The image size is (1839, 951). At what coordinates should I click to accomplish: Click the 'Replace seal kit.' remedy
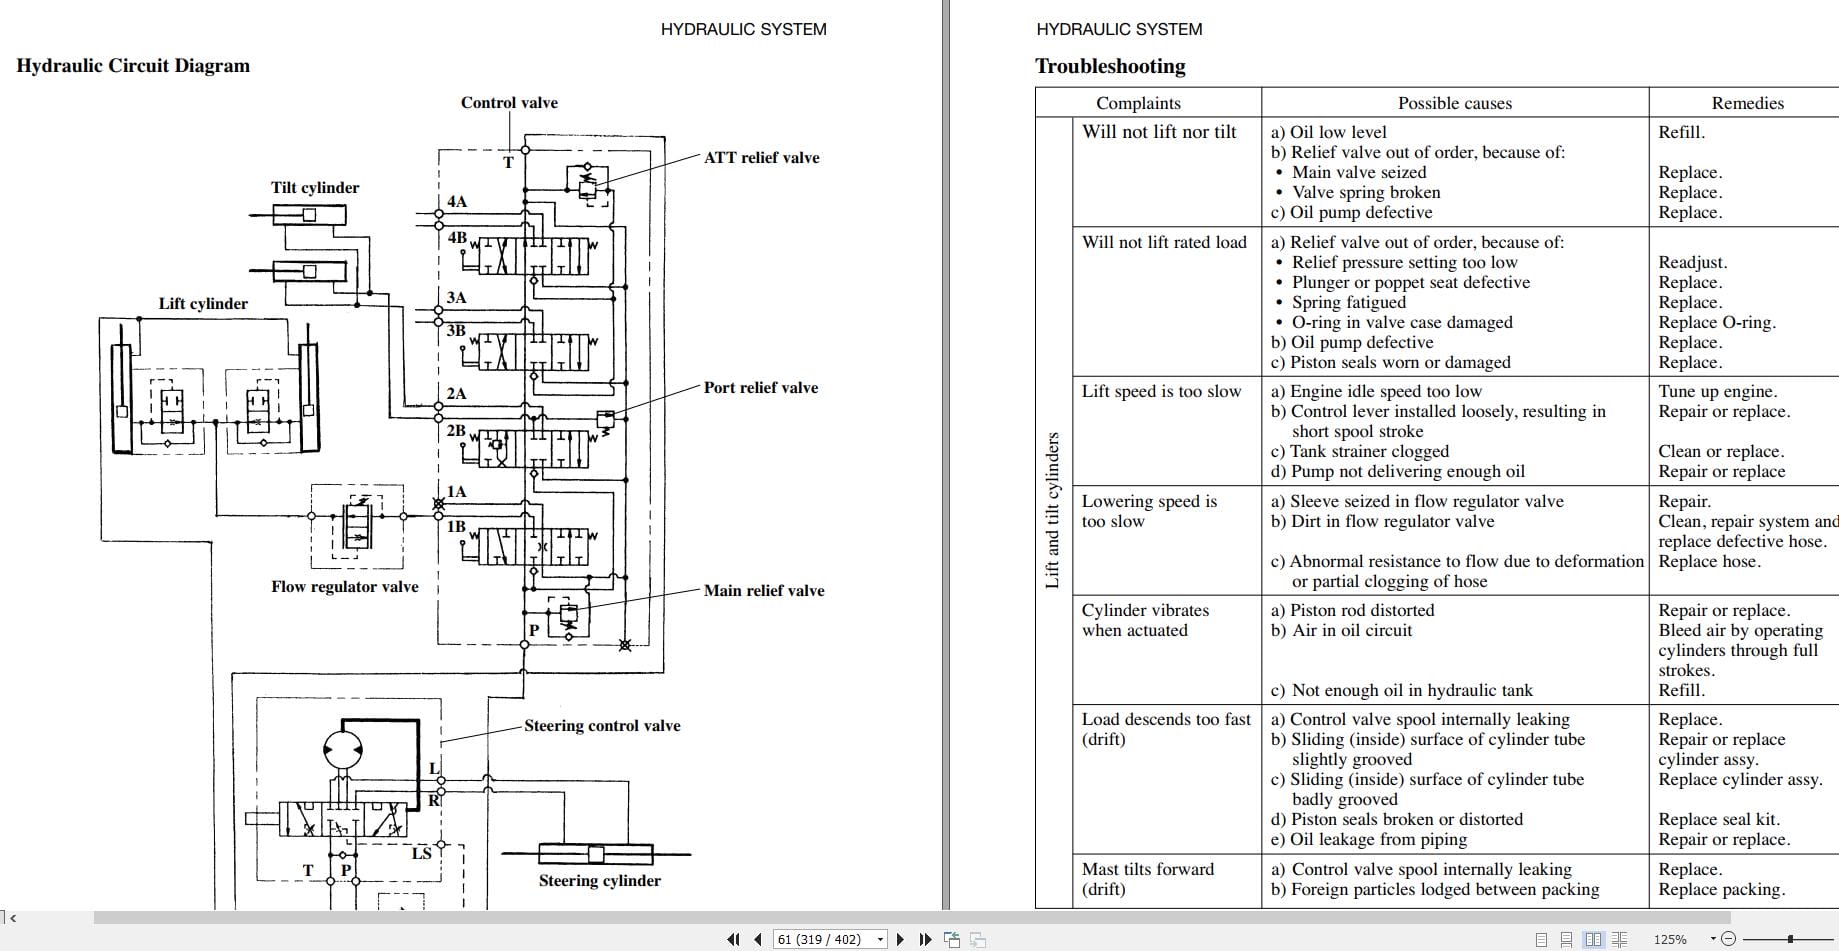coord(1719,819)
